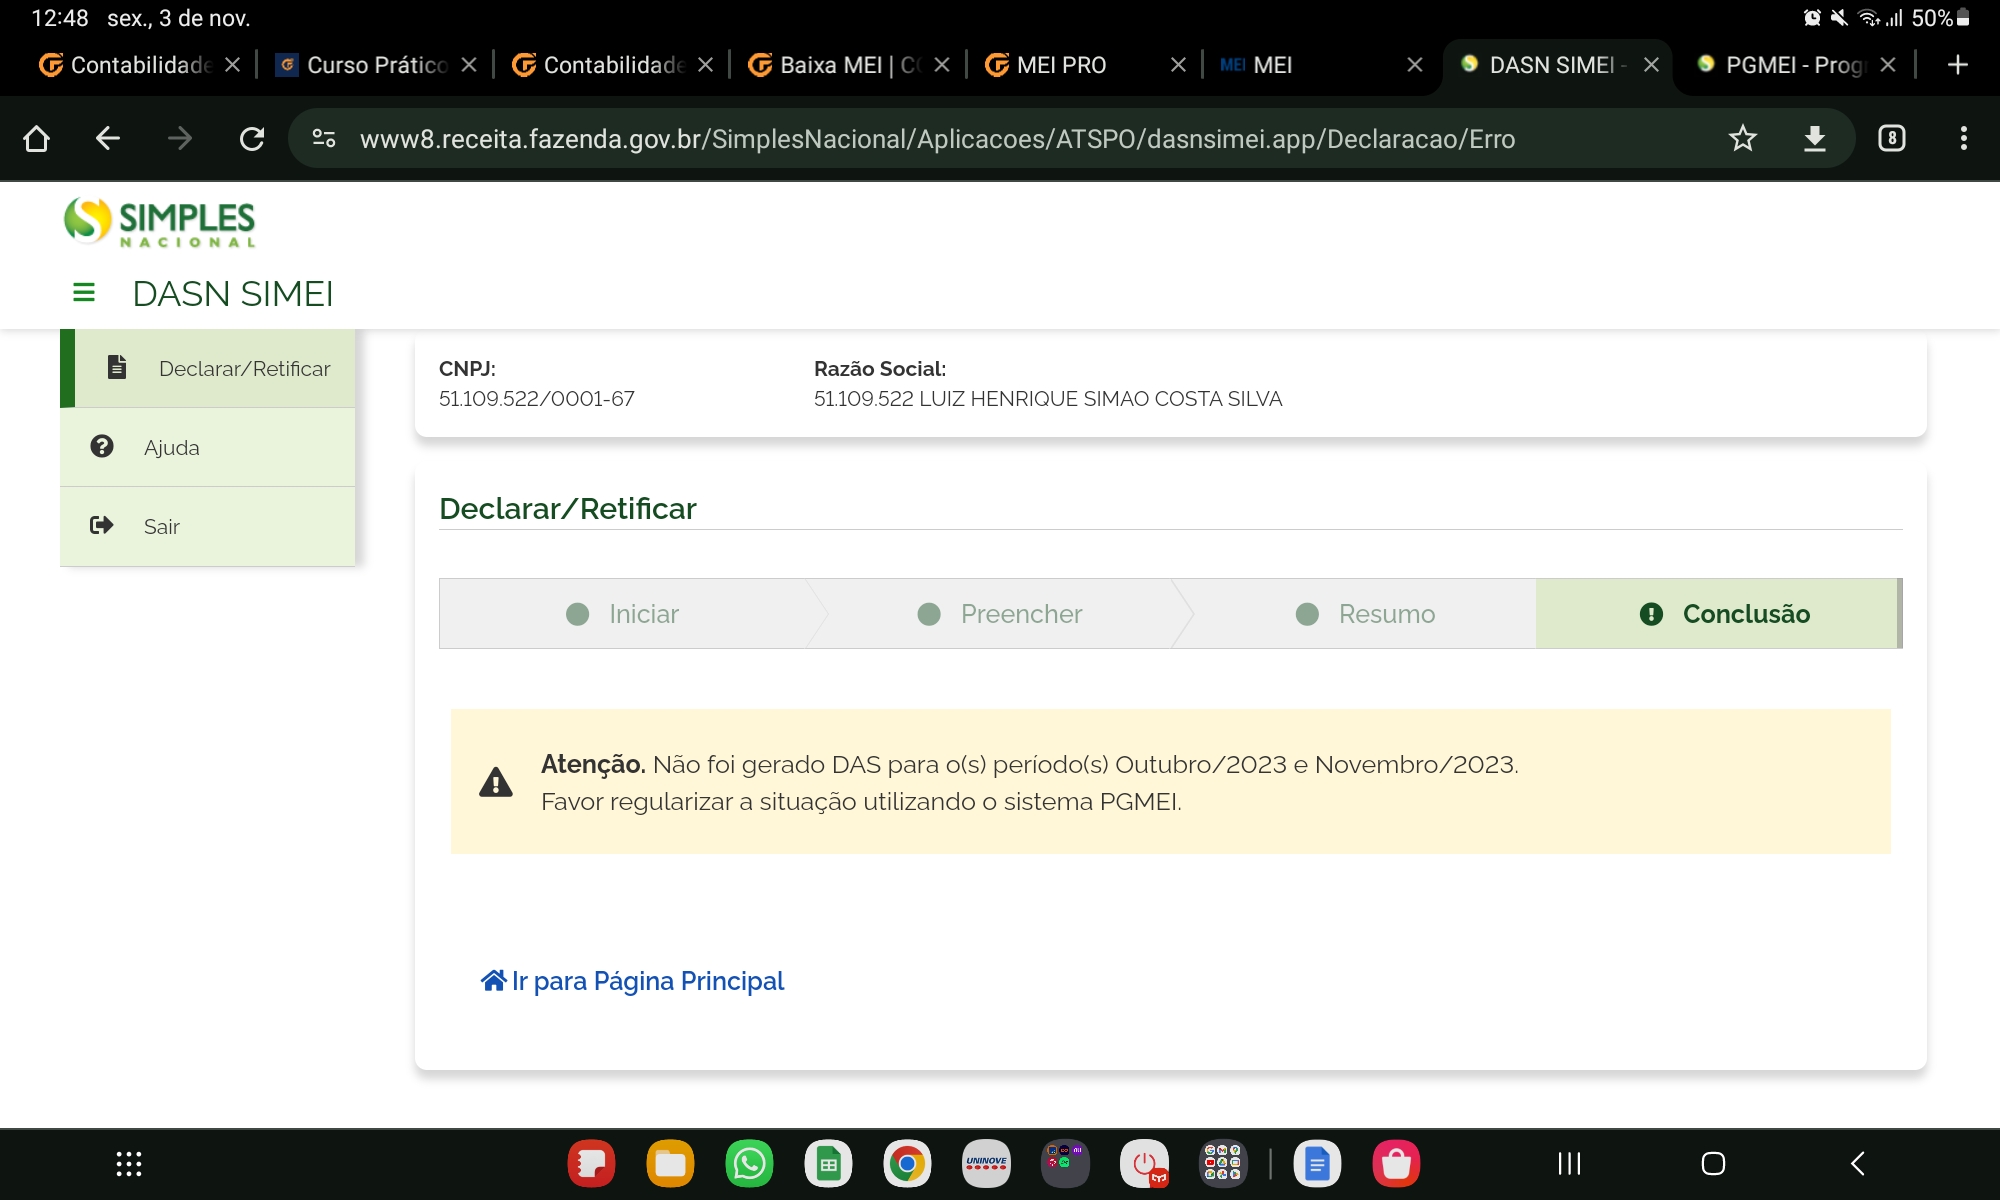Open the red shopping bag store app
Screen dimensions: 2000x1200
pyautogui.click(x=1396, y=1164)
